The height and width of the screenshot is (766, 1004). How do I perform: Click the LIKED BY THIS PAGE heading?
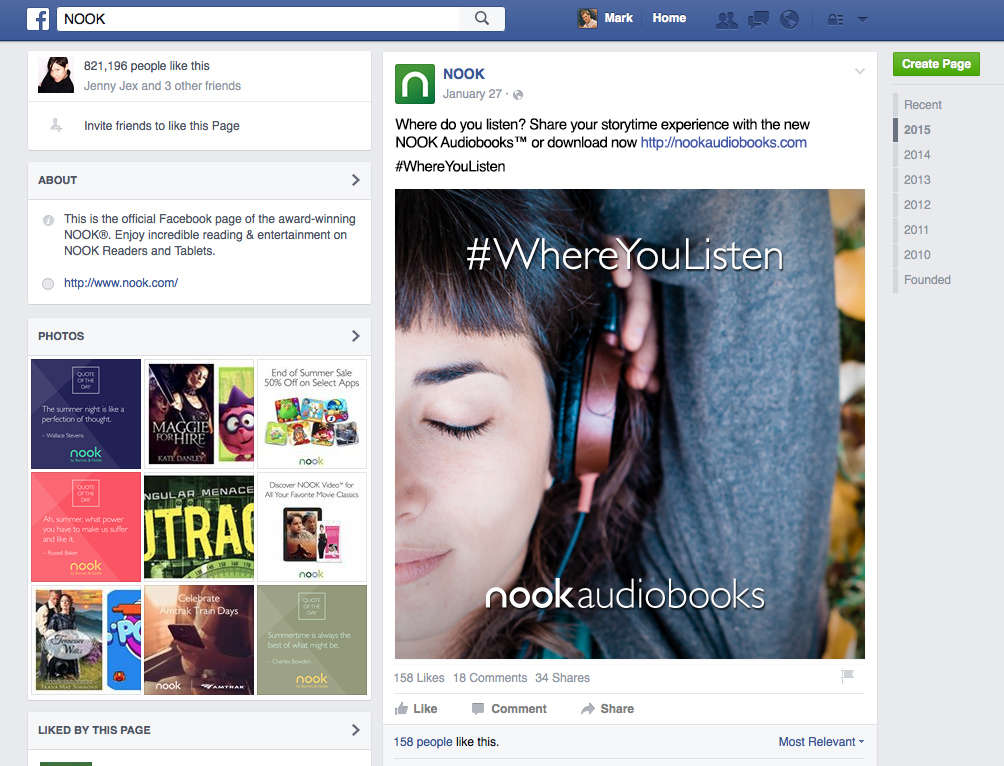coord(94,729)
